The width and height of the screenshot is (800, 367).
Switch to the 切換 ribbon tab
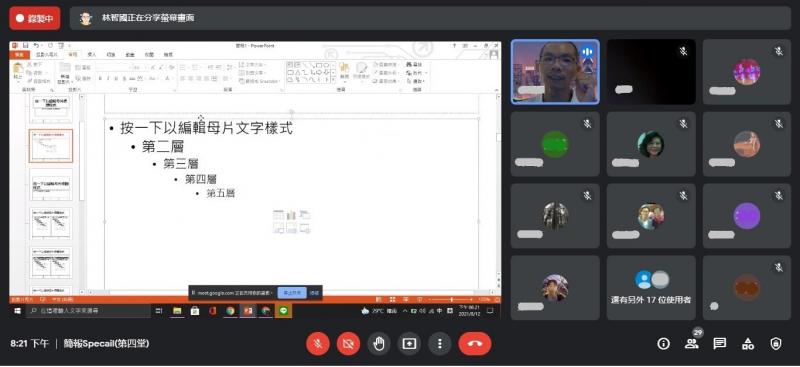(x=111, y=54)
